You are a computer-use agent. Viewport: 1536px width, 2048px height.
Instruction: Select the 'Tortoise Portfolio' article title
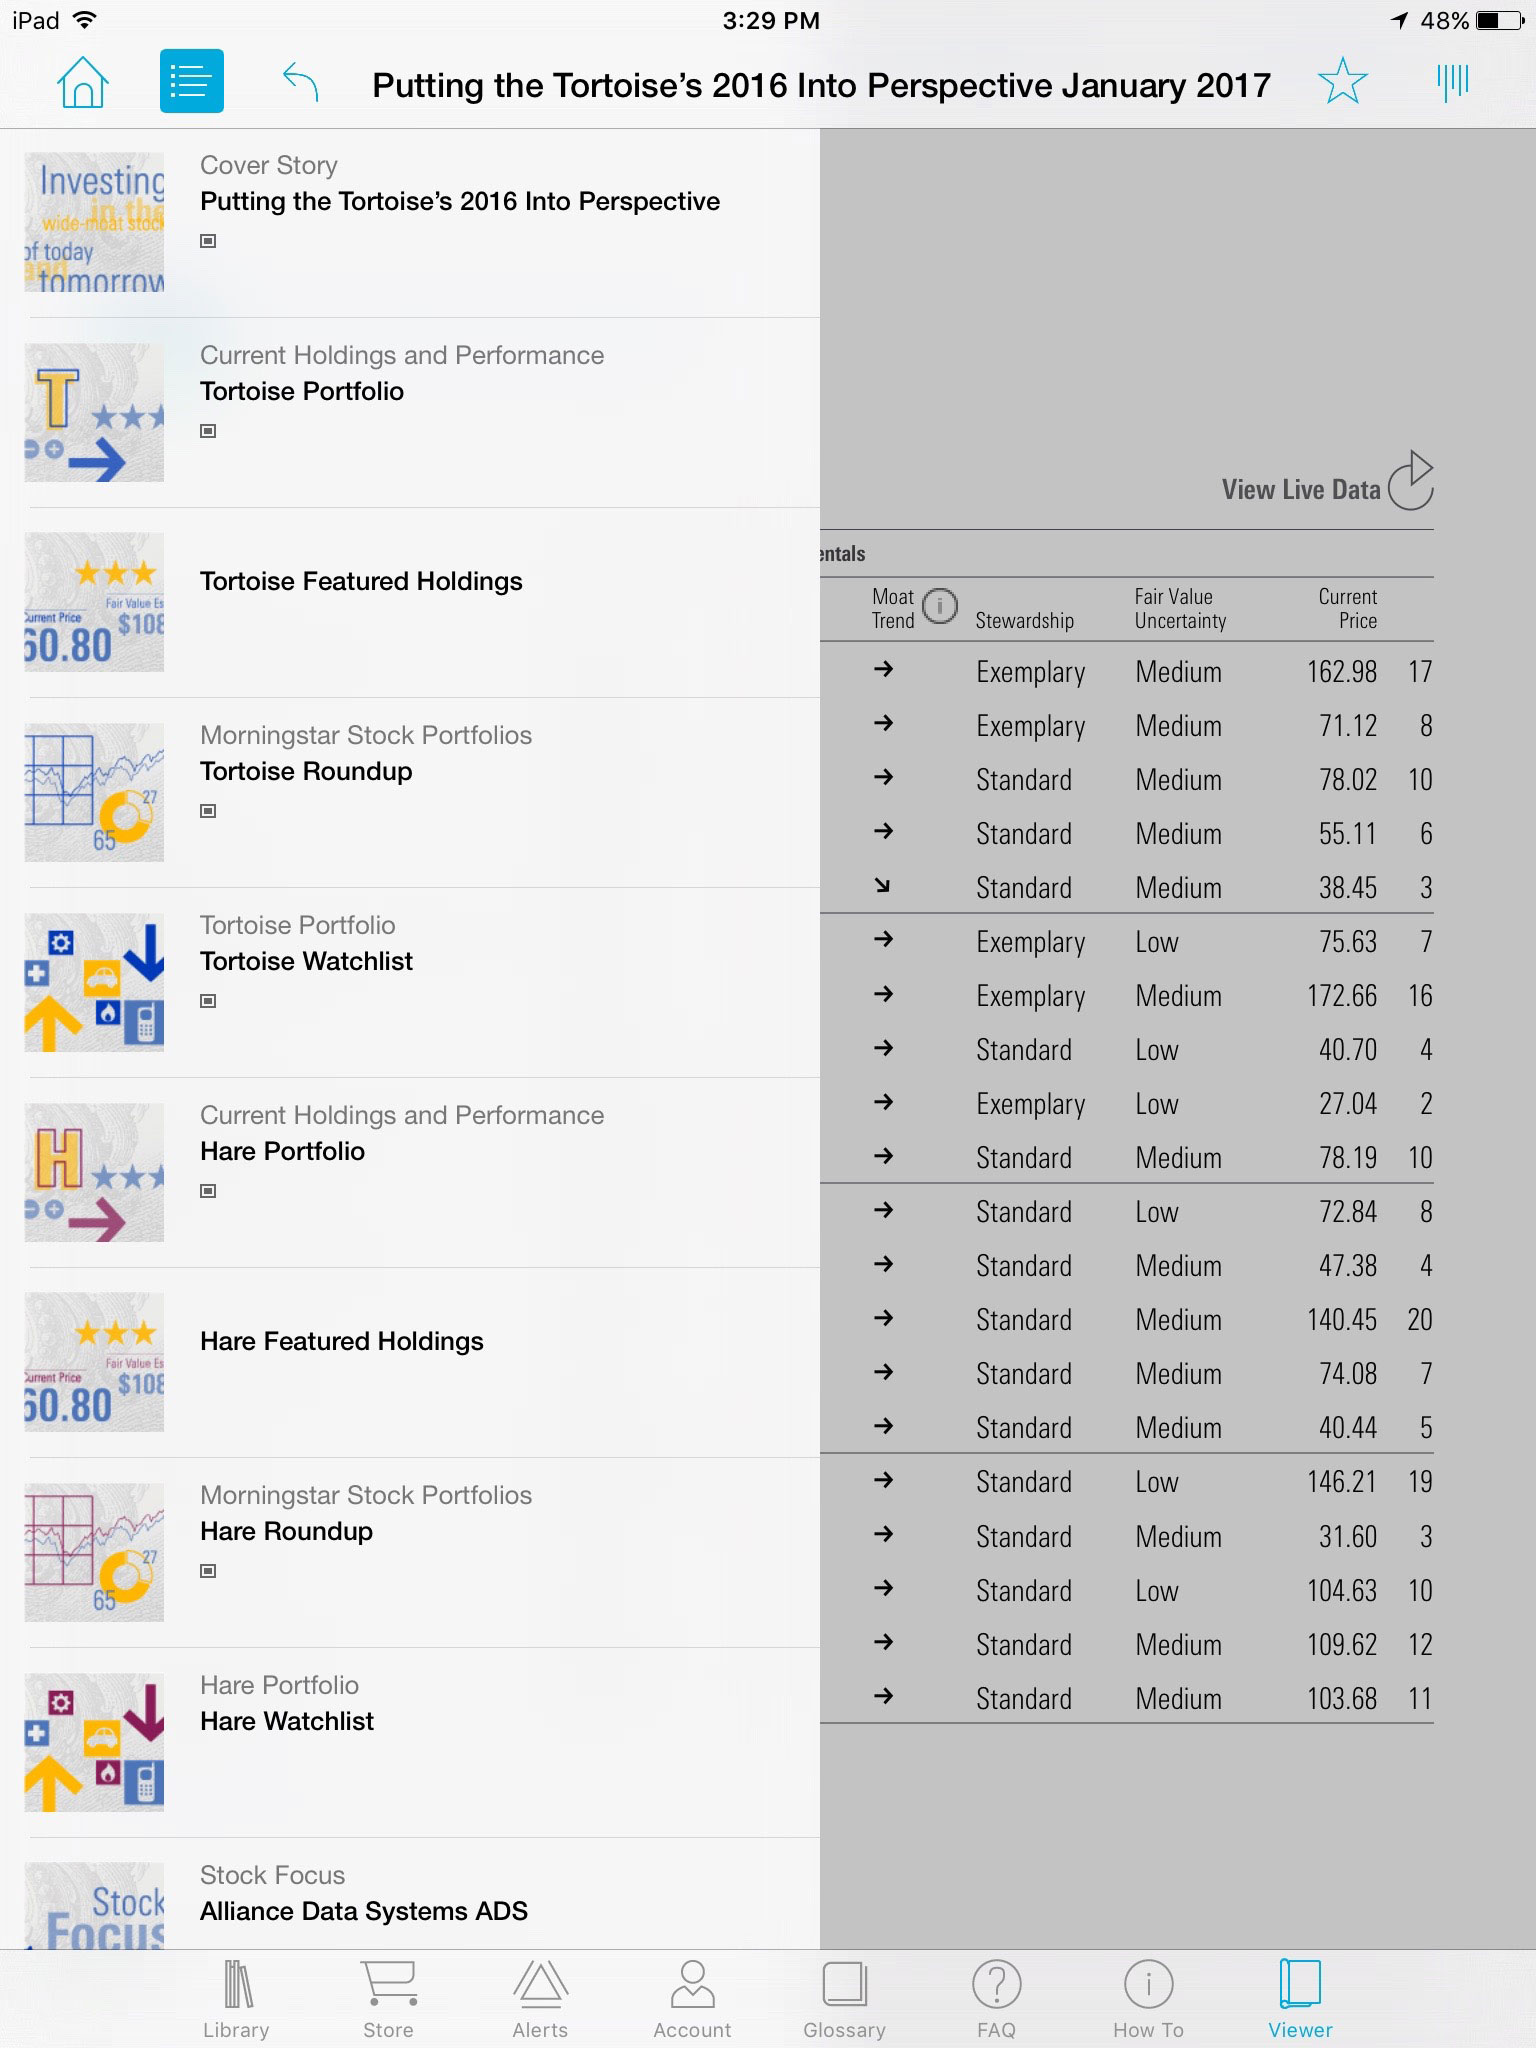302,391
